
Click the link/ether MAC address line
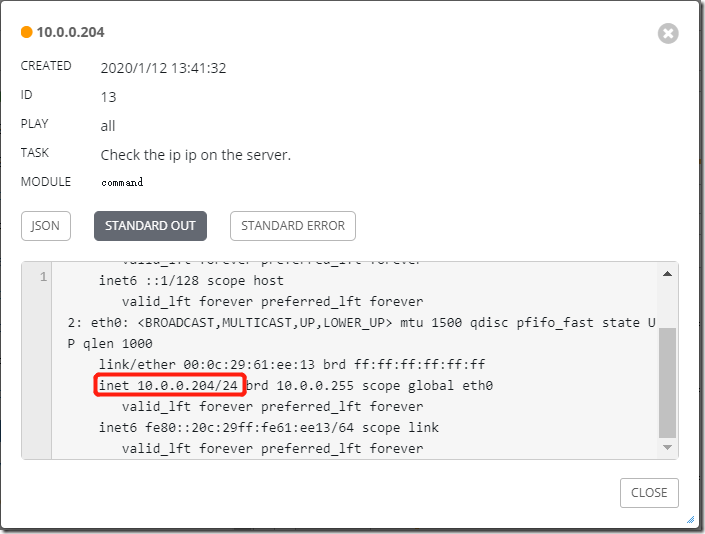[292, 364]
